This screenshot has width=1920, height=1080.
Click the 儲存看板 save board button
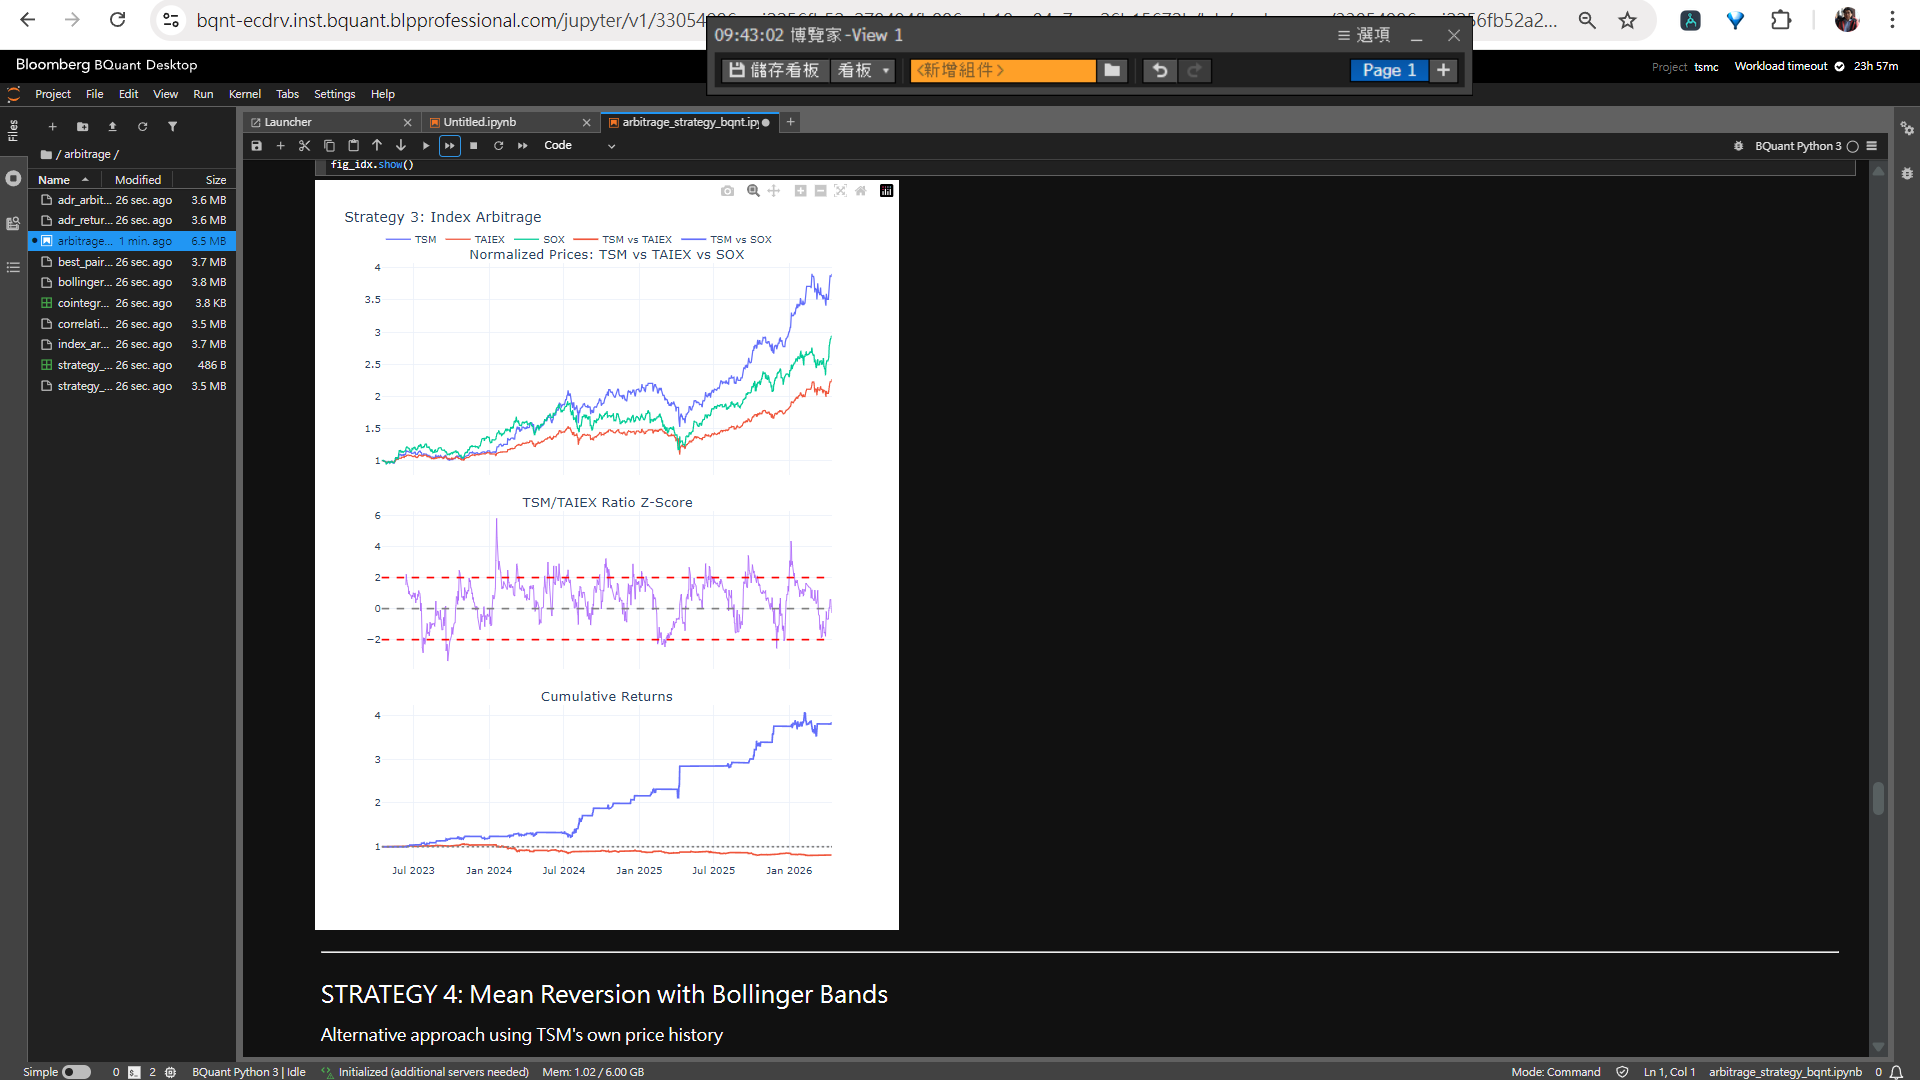774,70
